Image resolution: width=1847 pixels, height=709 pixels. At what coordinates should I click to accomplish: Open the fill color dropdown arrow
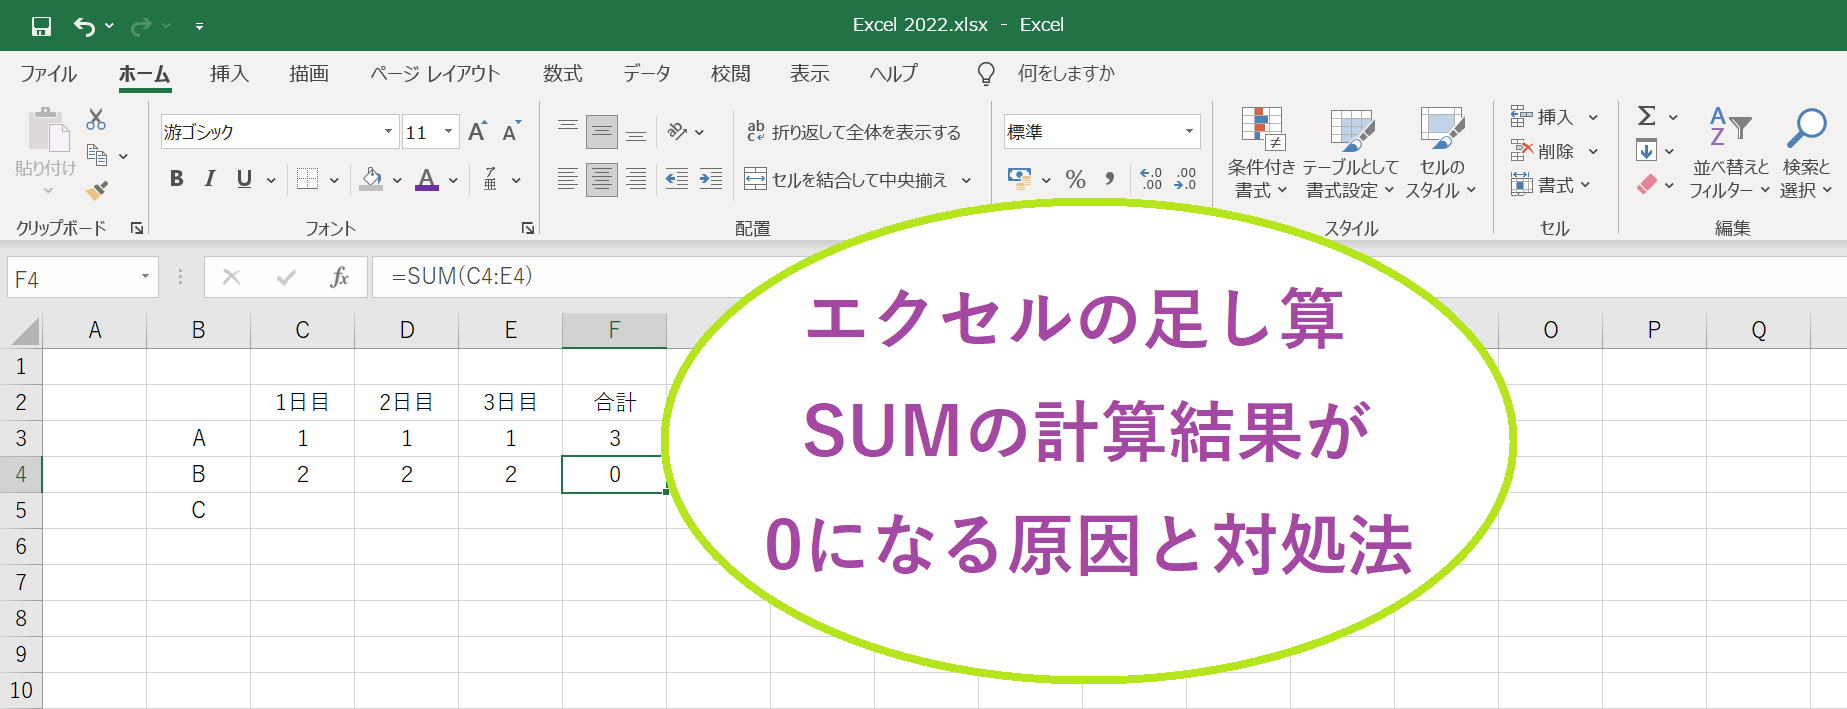pyautogui.click(x=397, y=181)
